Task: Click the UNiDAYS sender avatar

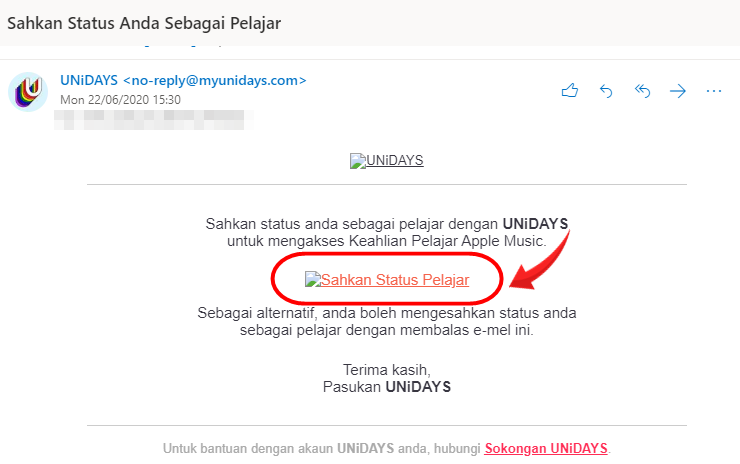Action: [28, 92]
